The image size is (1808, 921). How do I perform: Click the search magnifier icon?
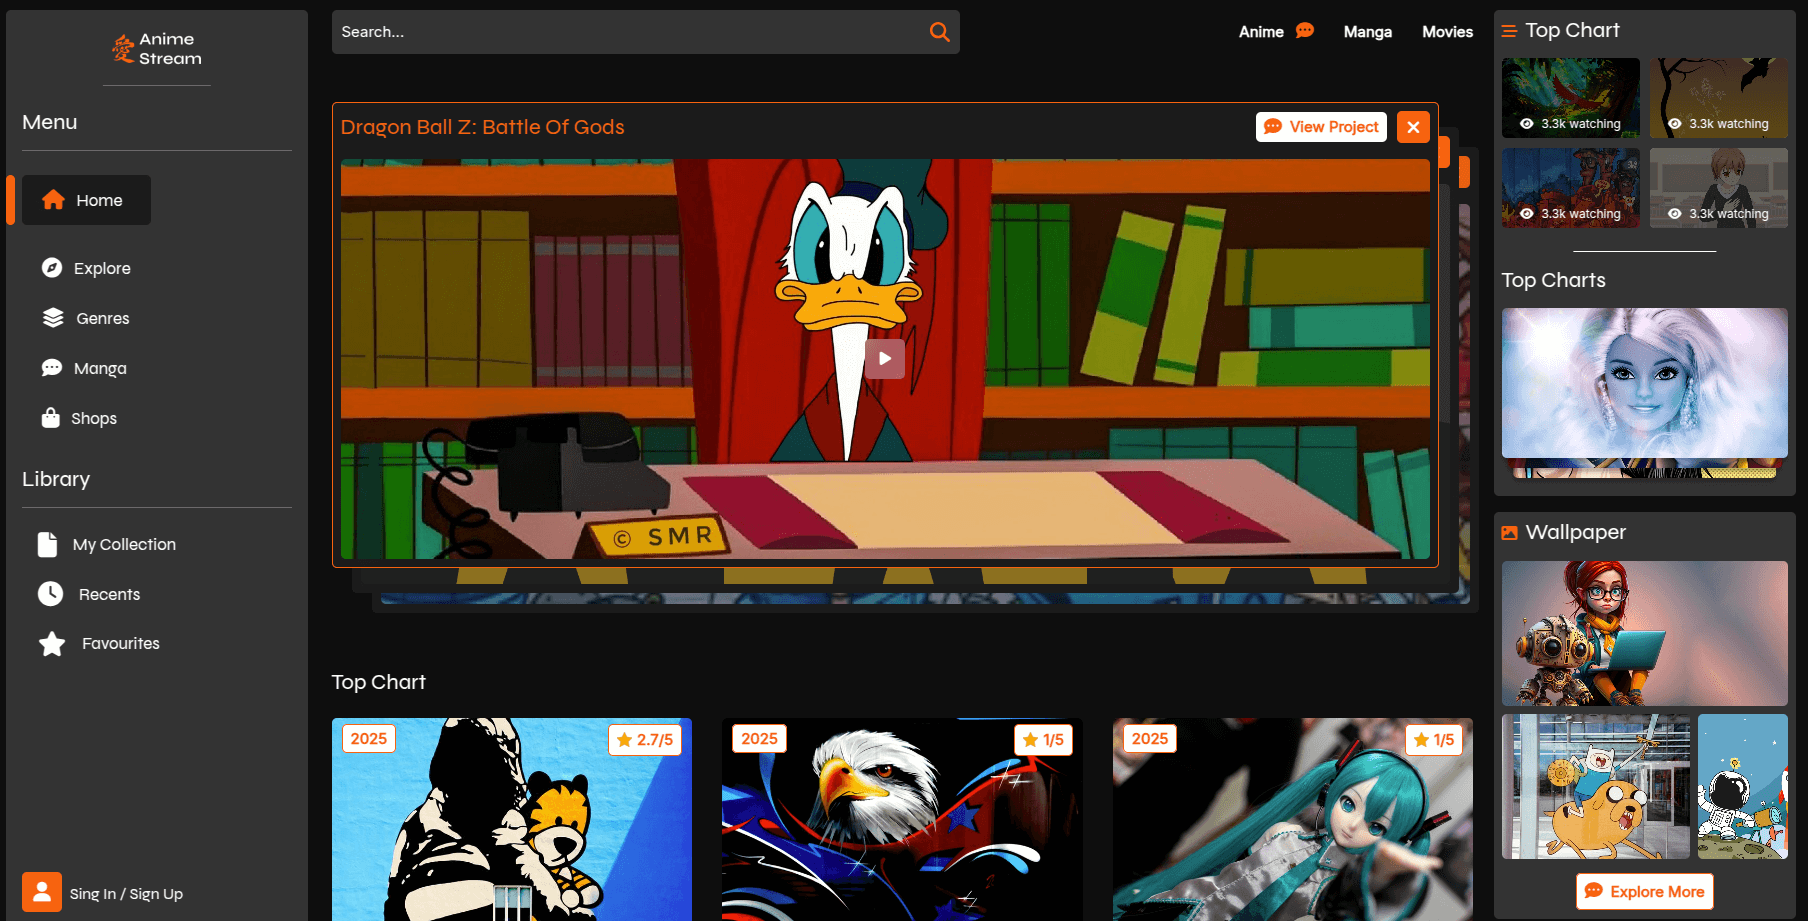coord(939,32)
